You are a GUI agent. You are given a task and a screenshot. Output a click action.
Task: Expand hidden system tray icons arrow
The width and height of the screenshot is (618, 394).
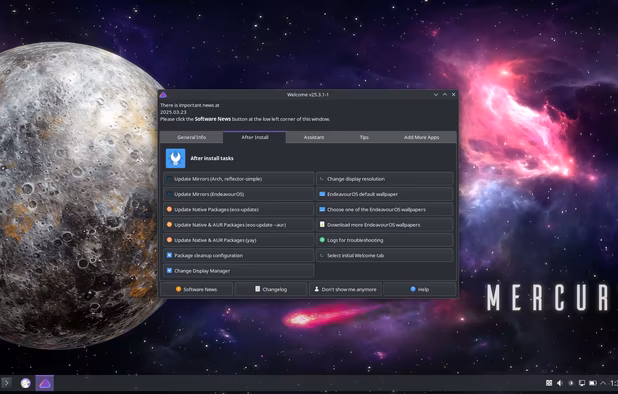coord(603,383)
